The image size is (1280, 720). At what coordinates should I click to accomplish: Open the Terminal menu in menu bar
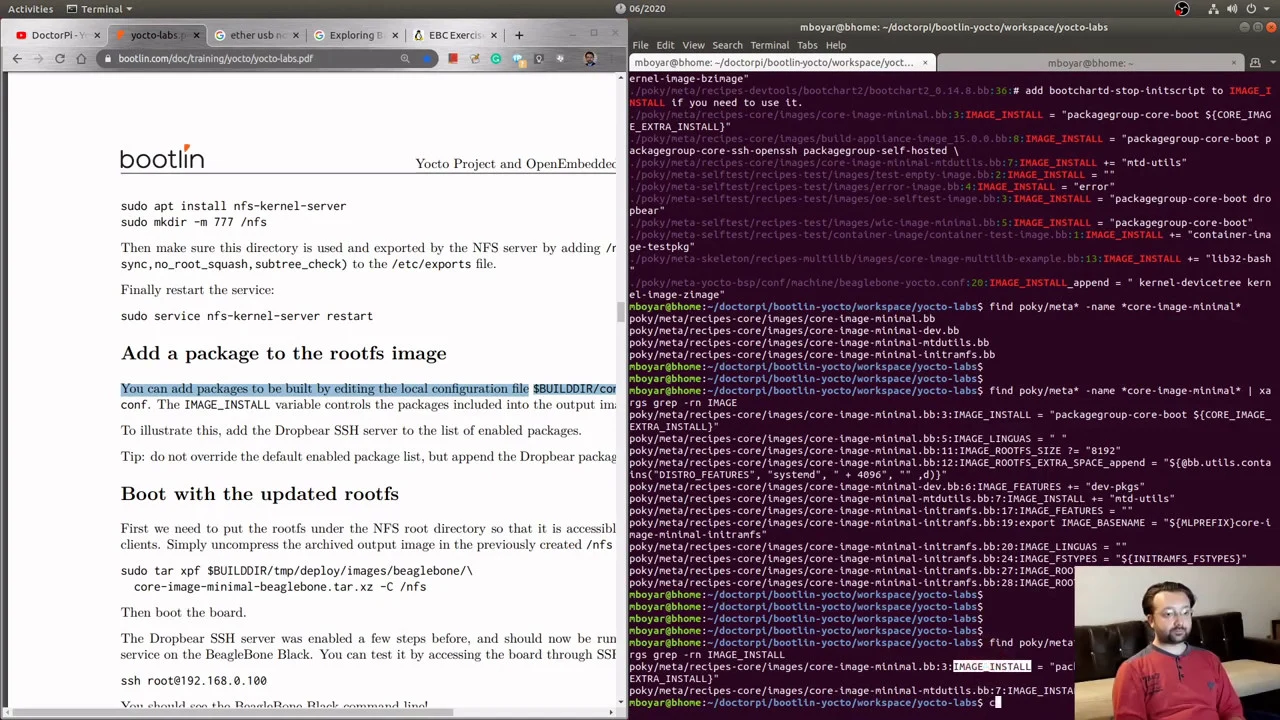[x=769, y=45]
